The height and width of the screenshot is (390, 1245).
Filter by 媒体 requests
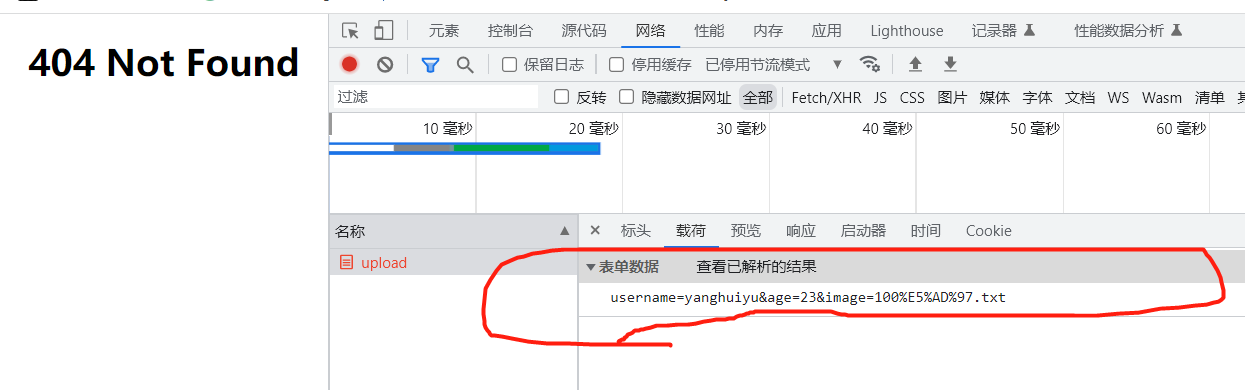(x=995, y=97)
